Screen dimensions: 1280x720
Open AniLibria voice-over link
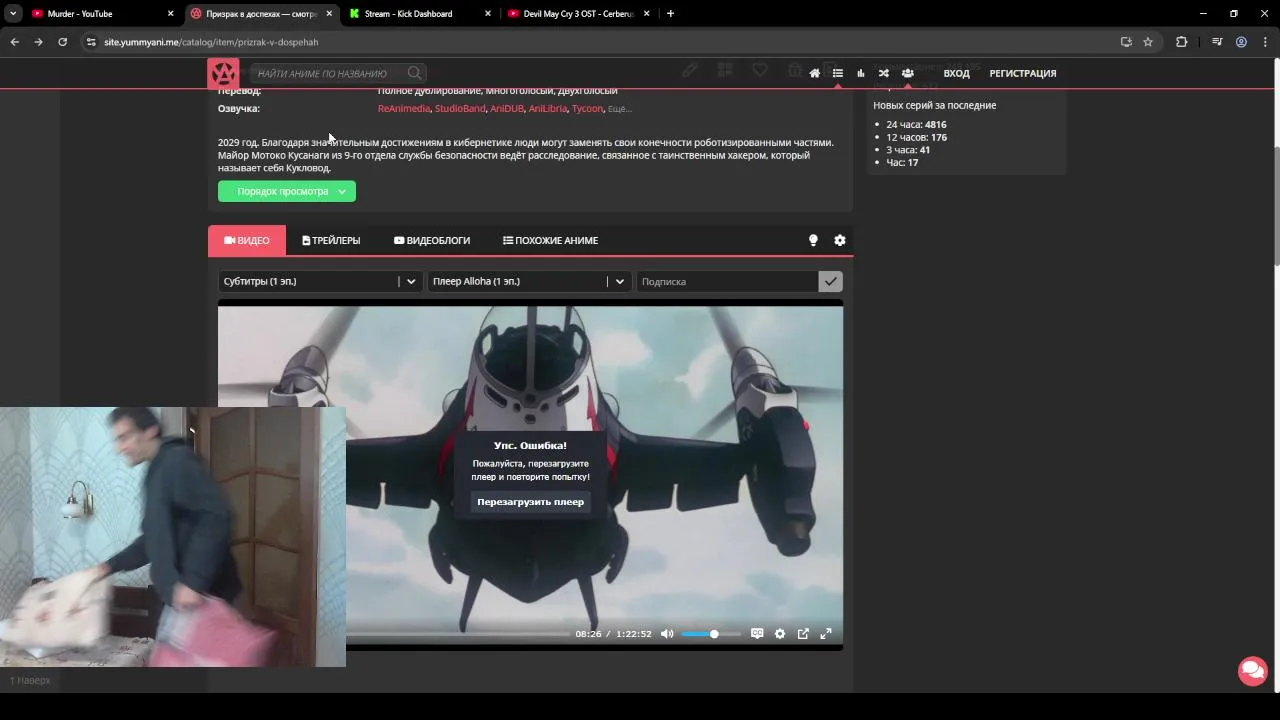click(x=548, y=108)
